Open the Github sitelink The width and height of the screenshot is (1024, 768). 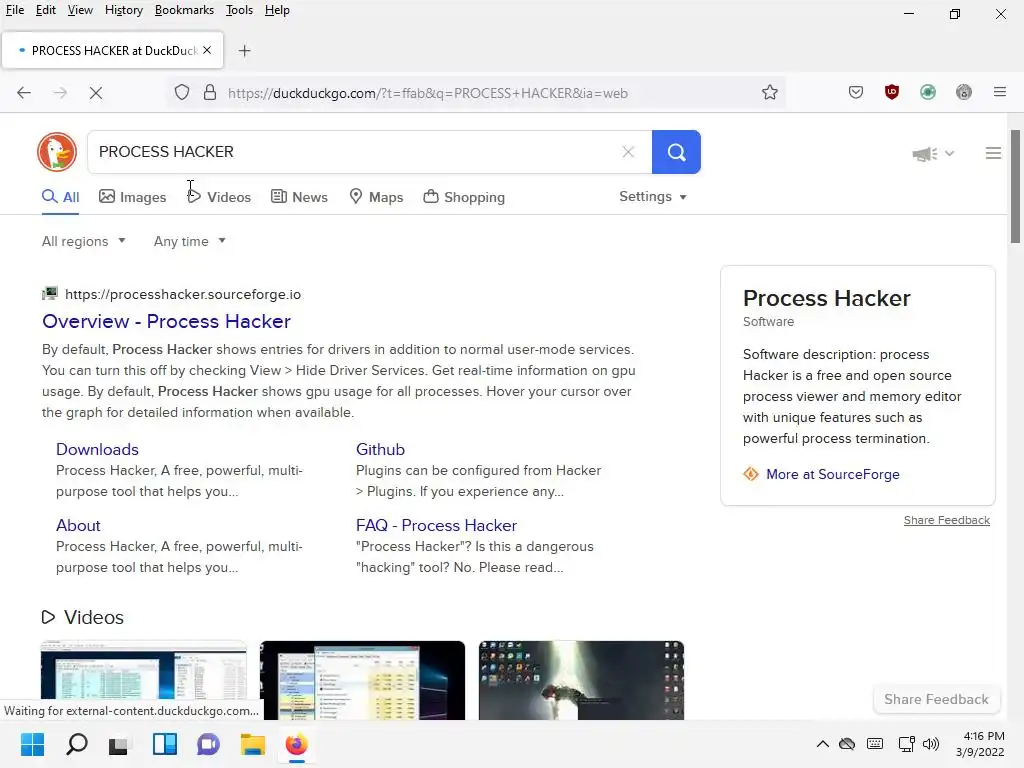380,449
